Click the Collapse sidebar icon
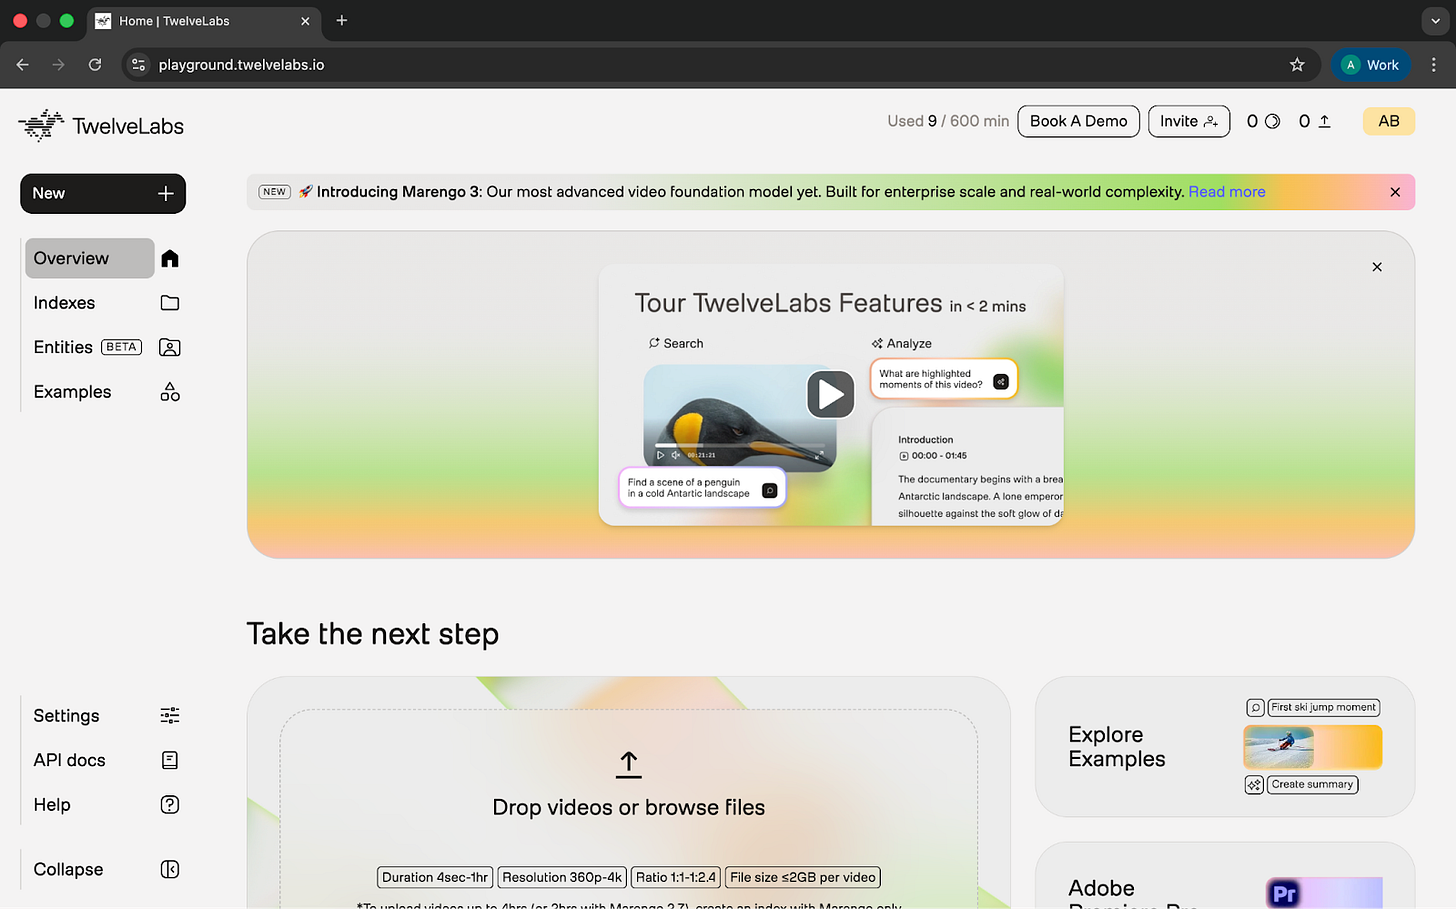 click(170, 870)
